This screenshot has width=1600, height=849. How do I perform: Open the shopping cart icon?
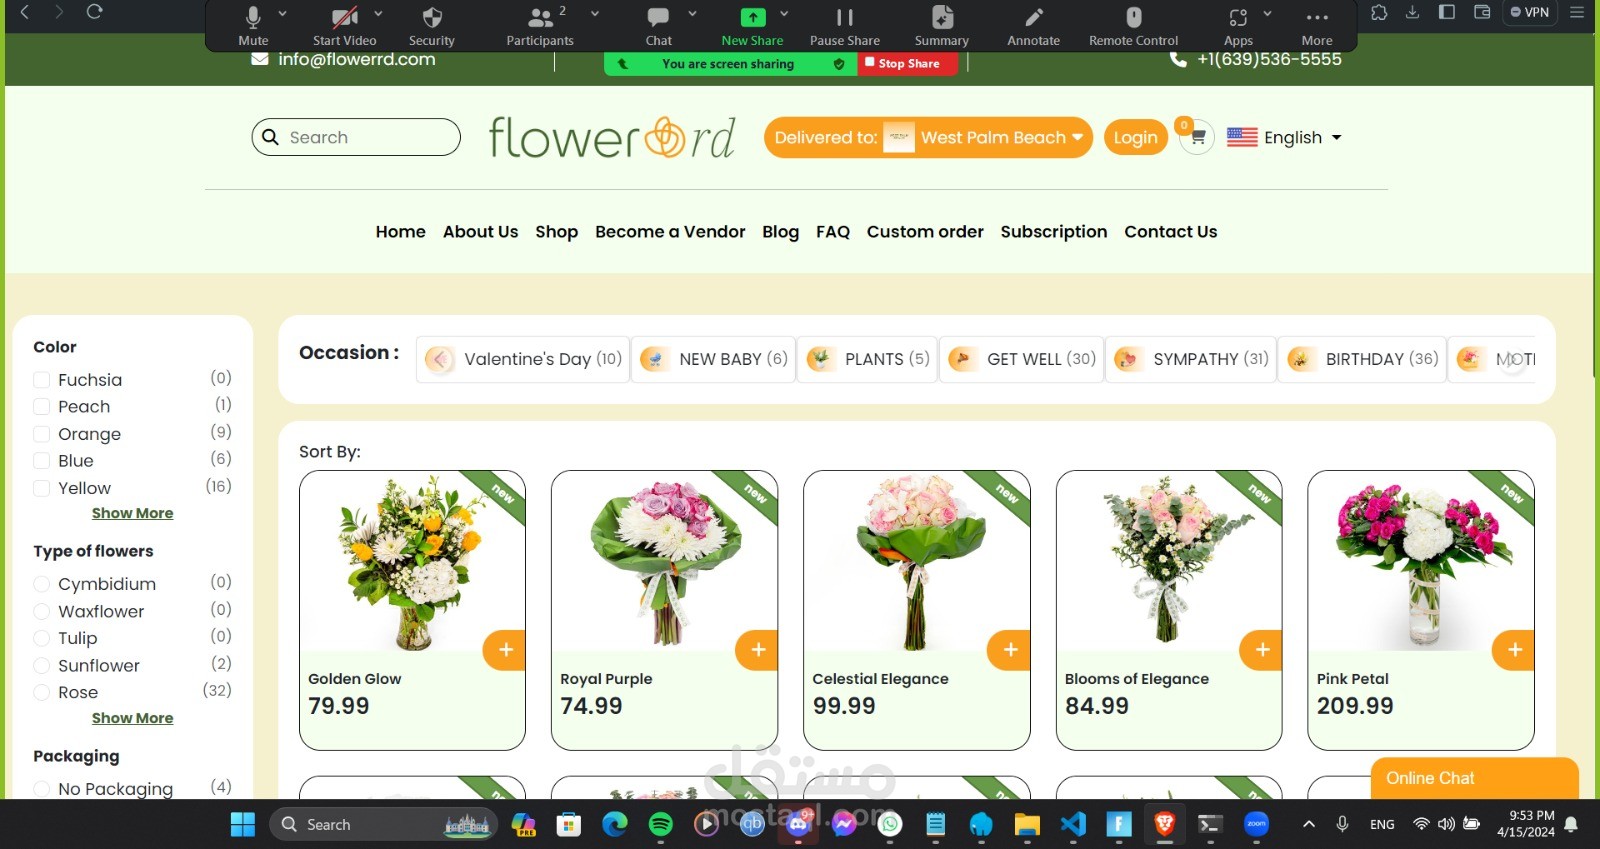(x=1197, y=137)
